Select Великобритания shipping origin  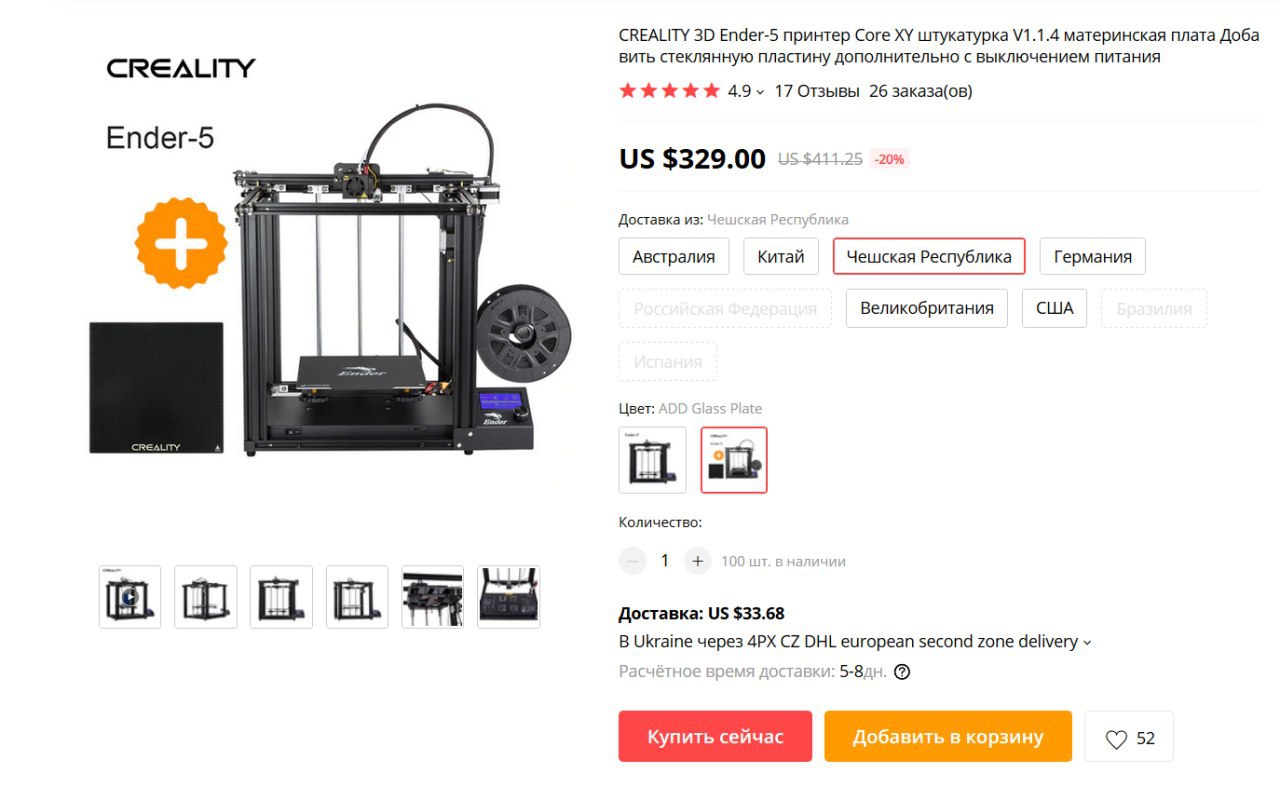[927, 308]
